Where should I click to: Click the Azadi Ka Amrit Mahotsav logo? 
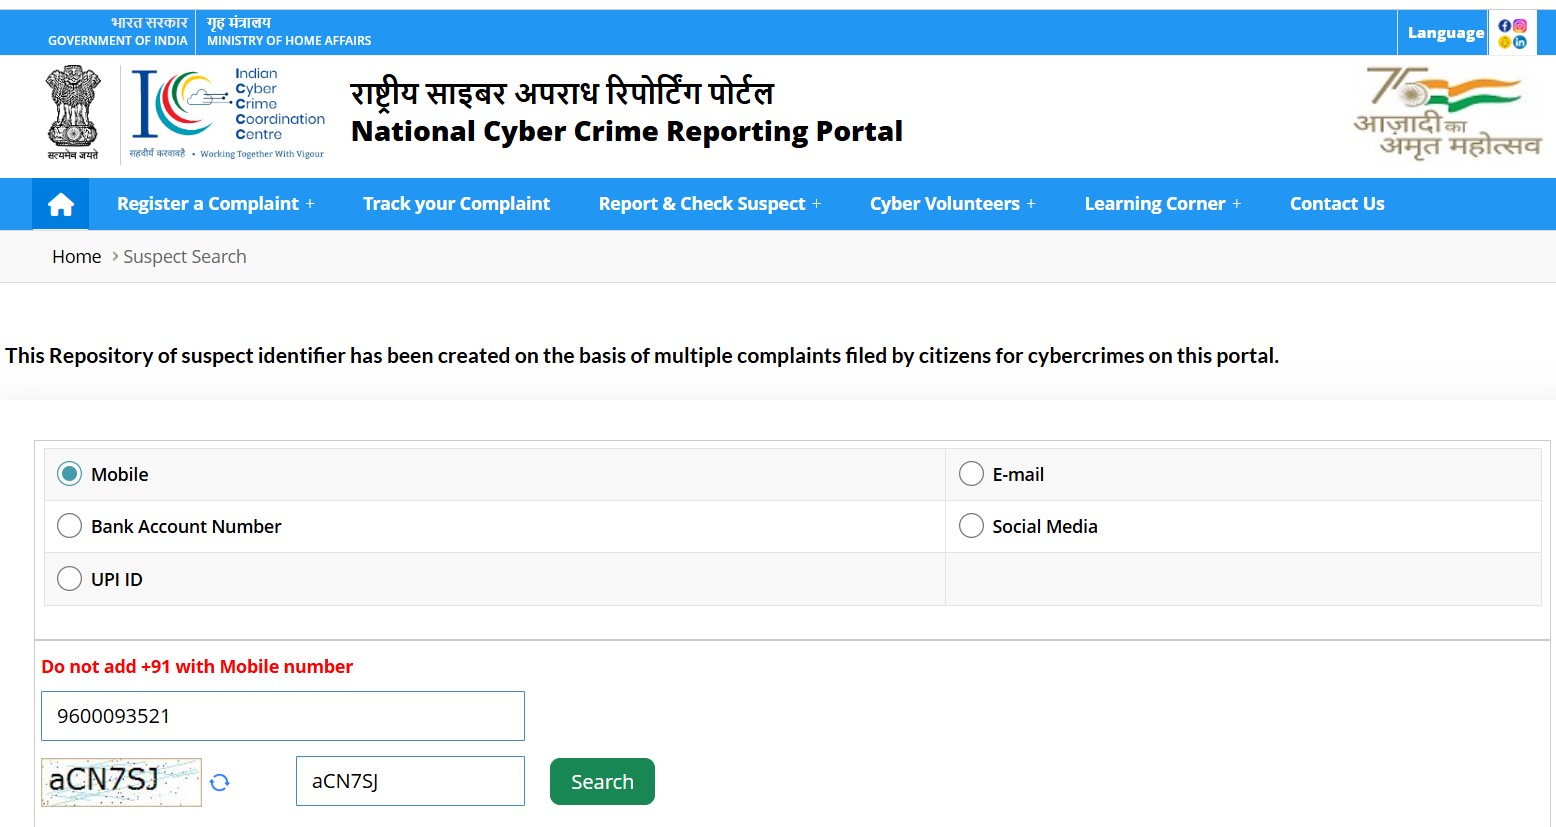(x=1447, y=112)
